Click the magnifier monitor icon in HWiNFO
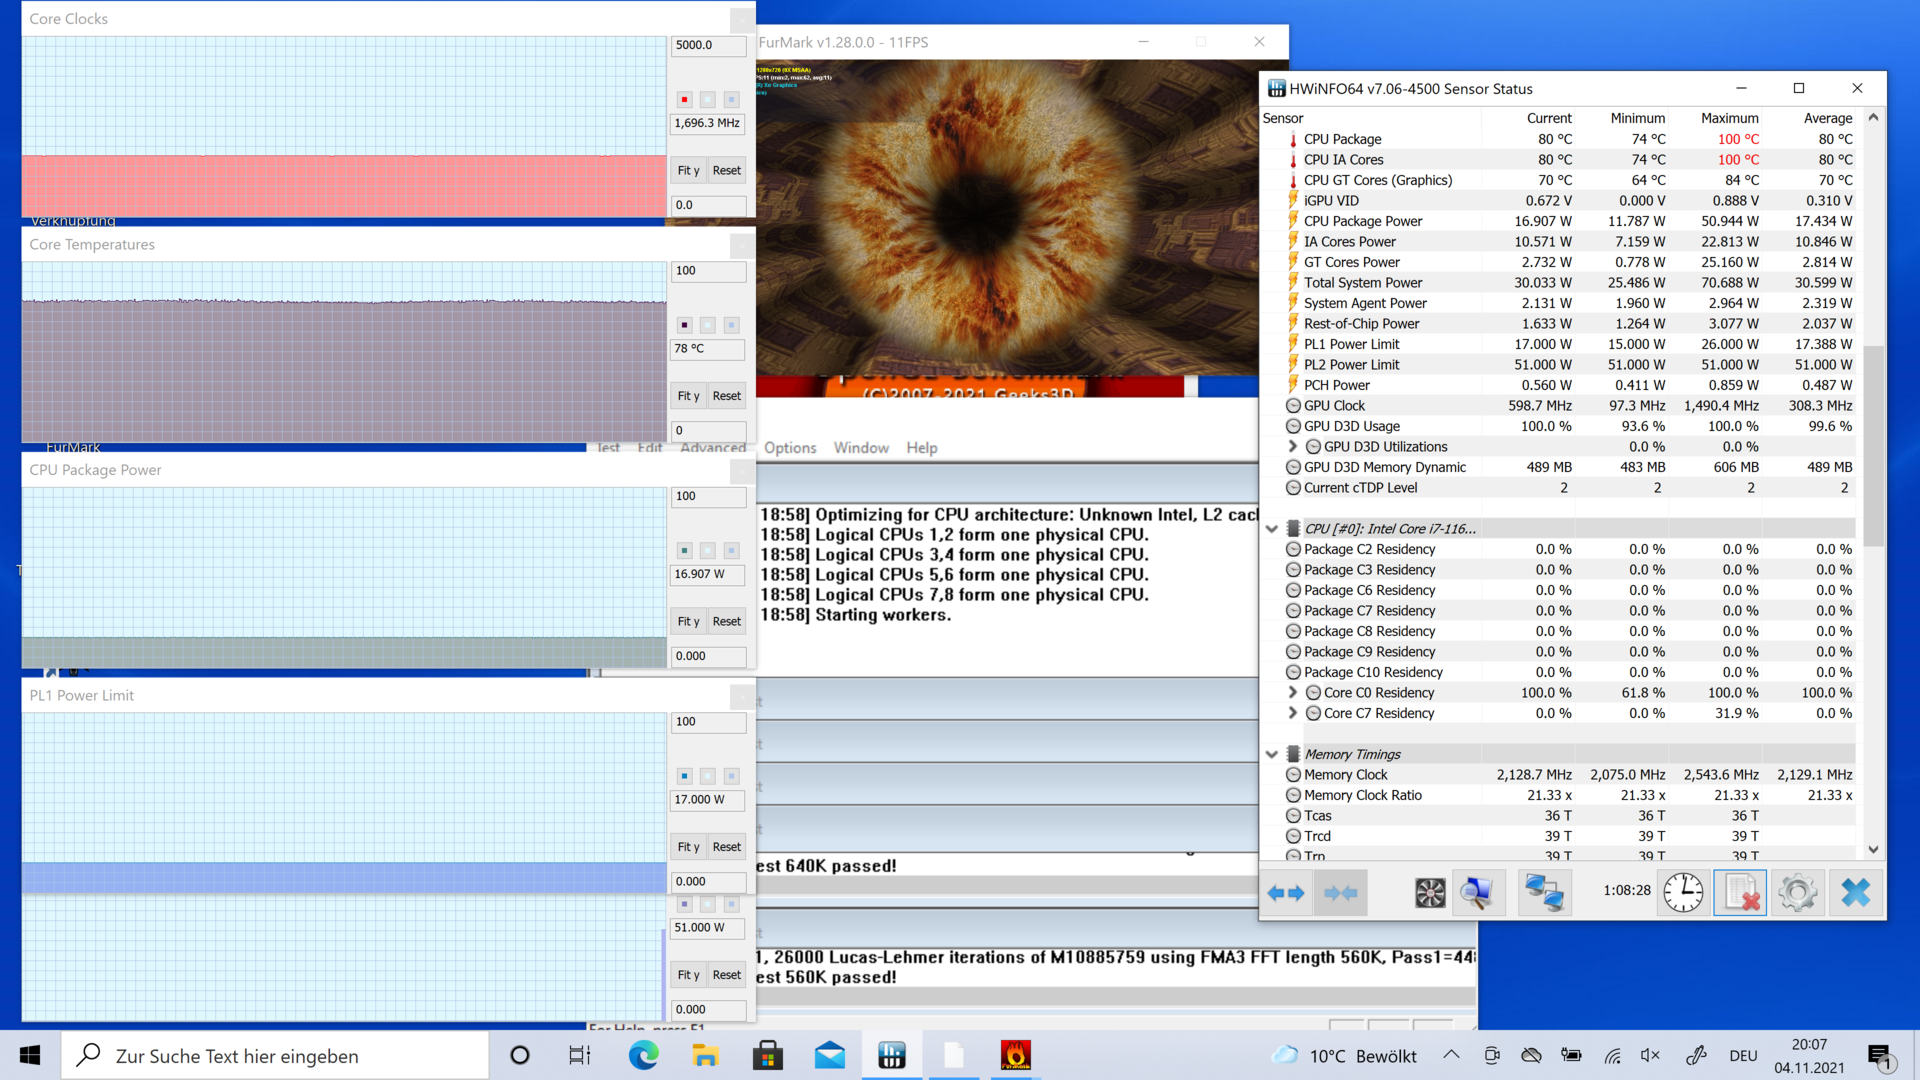Viewport: 1920px width, 1080px height. tap(1477, 893)
